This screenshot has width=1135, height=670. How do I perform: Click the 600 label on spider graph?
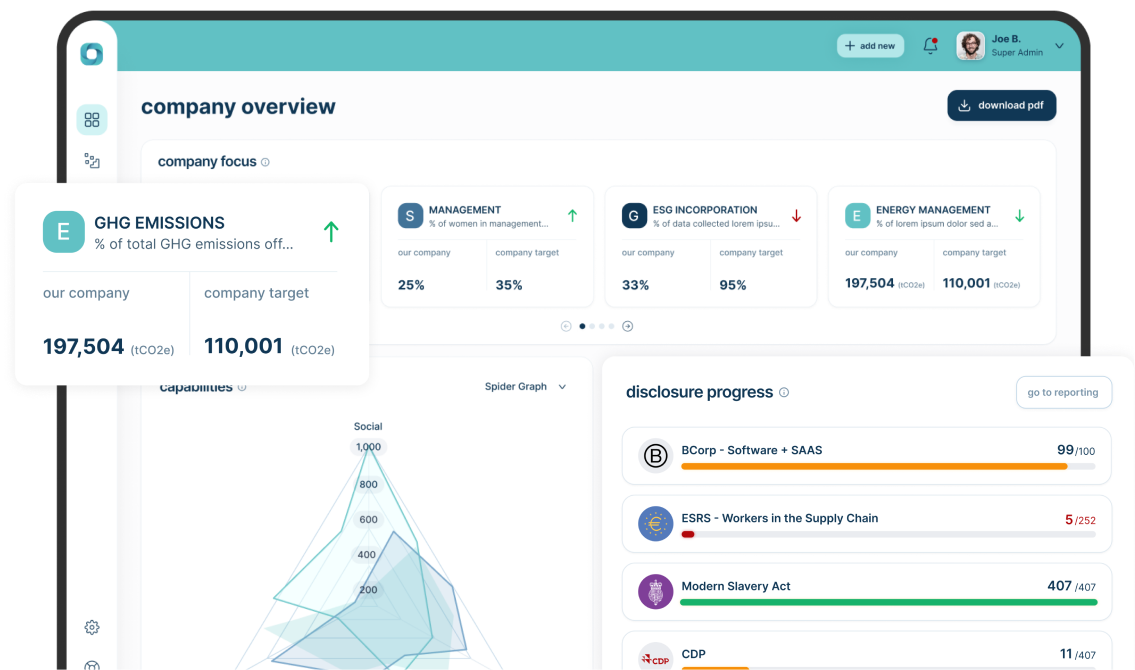[x=368, y=520]
